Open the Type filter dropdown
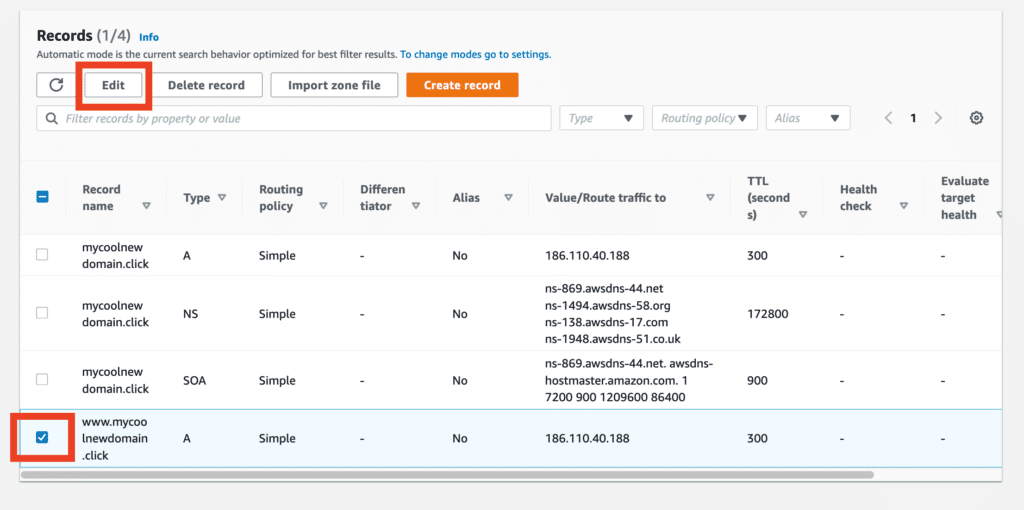The height and width of the screenshot is (510, 1024). 601,118
